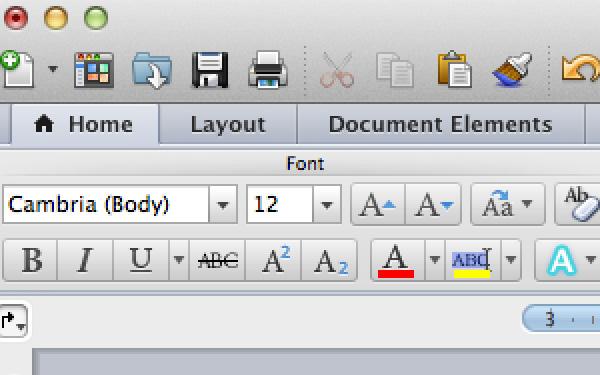Click the Print icon
600x375 pixels.
[268, 70]
